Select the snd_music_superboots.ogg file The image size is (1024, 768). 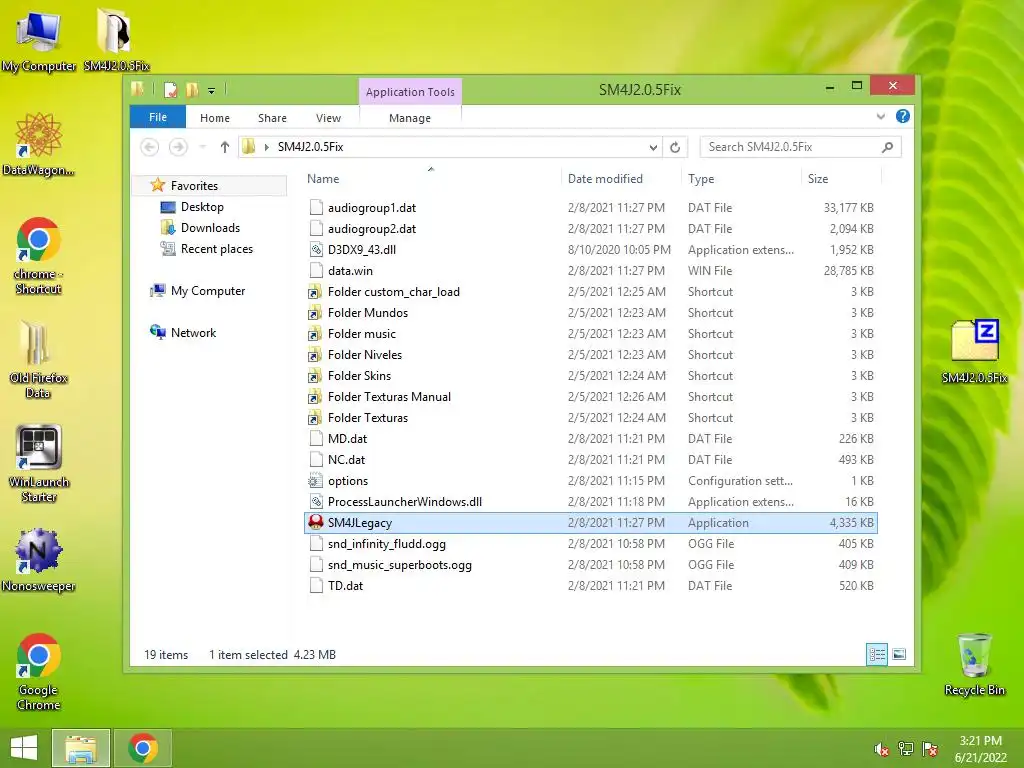(x=590, y=564)
